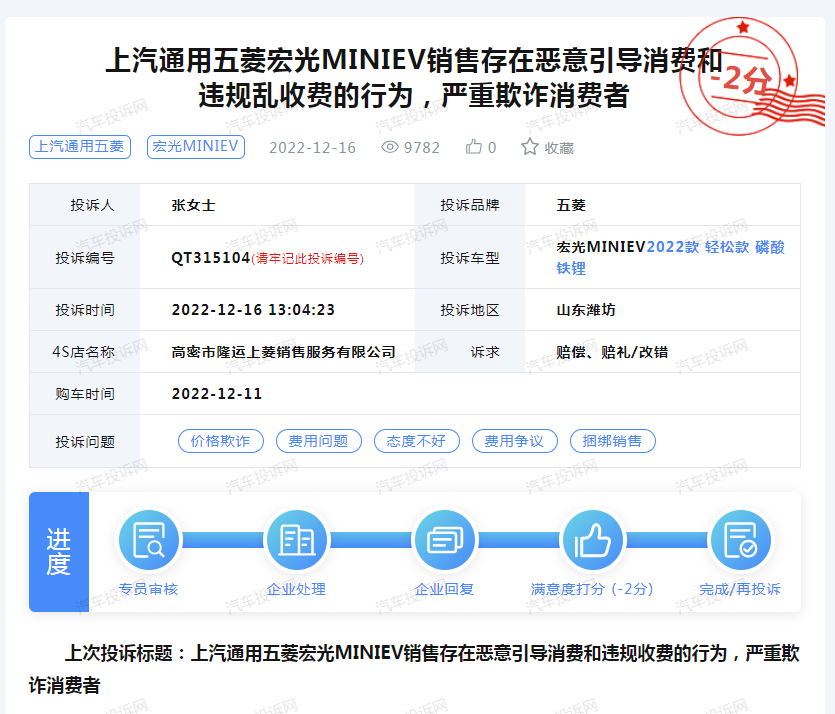
Task: Click the 企业回复 message icon
Action: pos(444,541)
